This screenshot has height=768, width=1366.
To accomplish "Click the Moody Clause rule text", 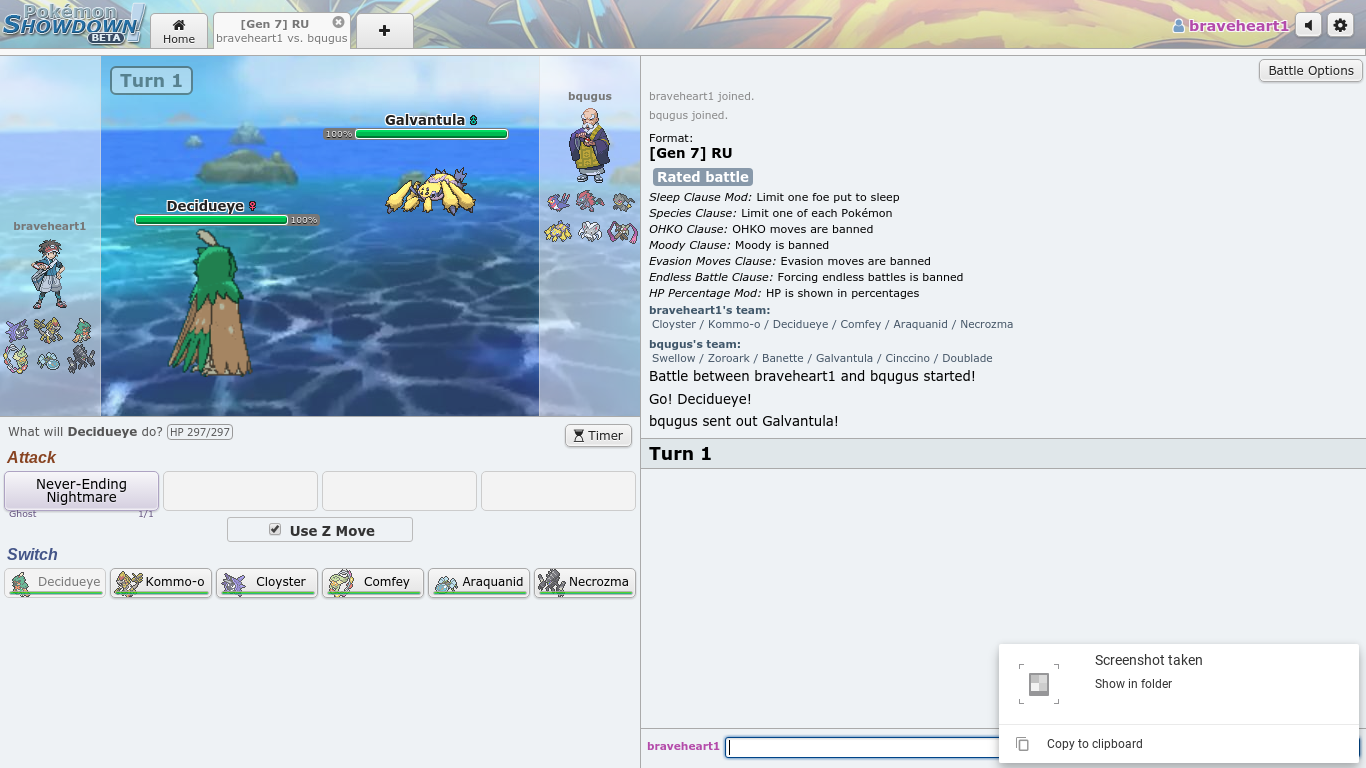I will (x=739, y=245).
